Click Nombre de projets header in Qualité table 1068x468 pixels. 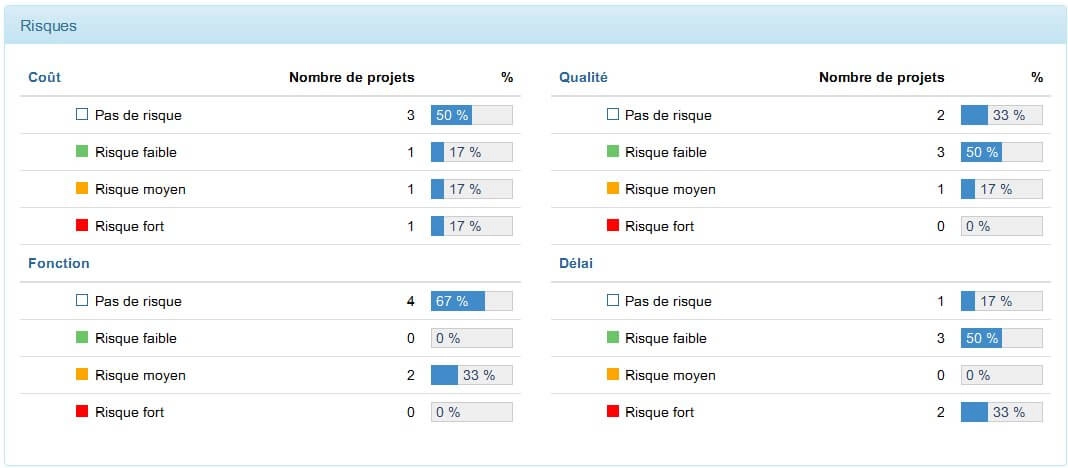[881, 77]
